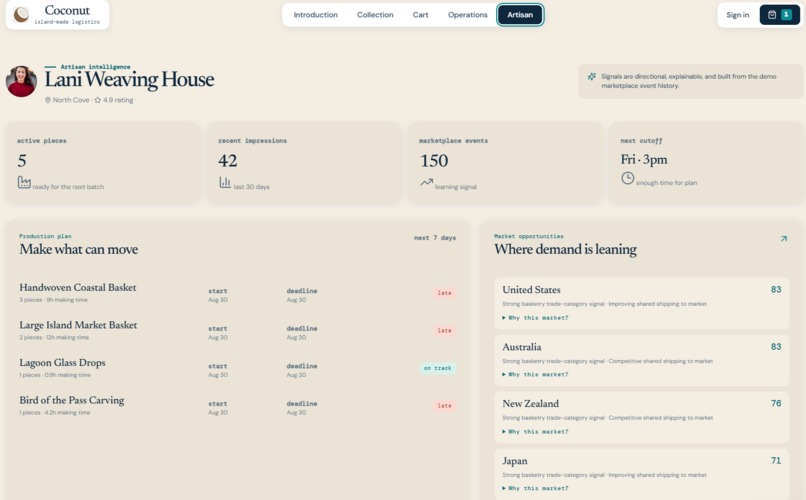This screenshot has width=806, height=500.
Task: Click the factory icon under active pieces
Action: (24, 182)
